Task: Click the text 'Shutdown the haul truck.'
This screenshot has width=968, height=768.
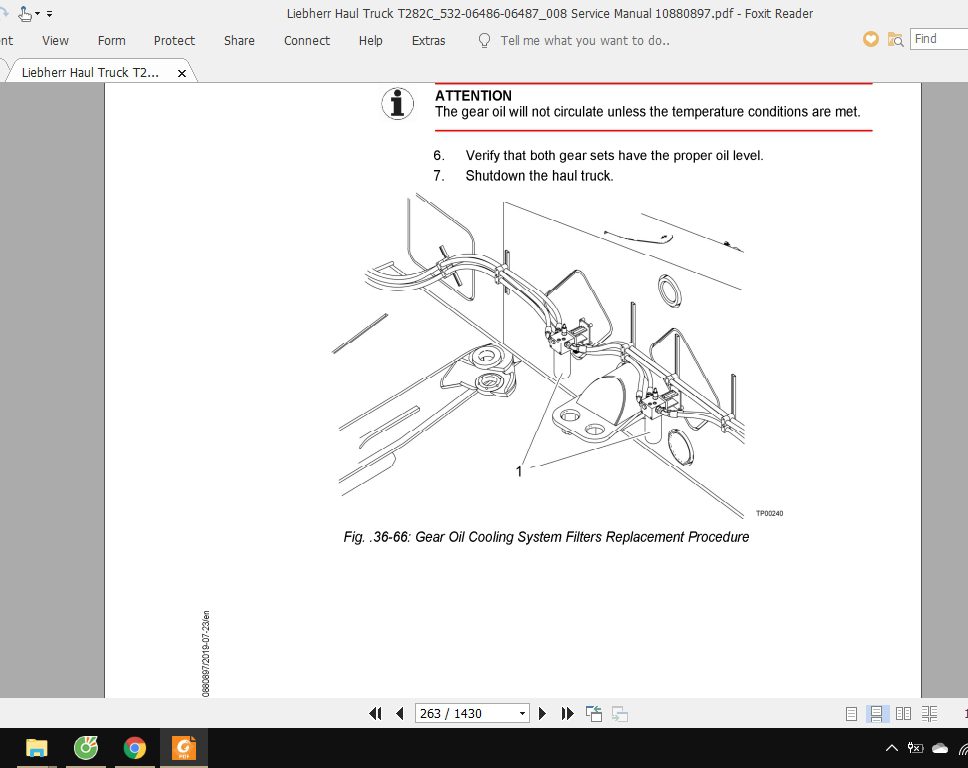Action: (x=539, y=176)
